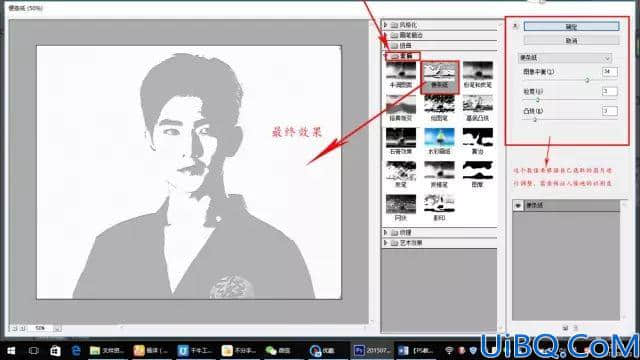Click the 取消 cancel button
Screen dimensions: 640x360
(571, 40)
